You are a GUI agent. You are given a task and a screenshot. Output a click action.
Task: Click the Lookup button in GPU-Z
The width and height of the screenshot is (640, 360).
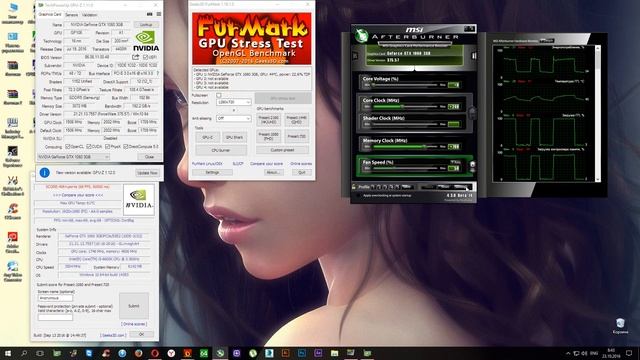[x=146, y=24]
